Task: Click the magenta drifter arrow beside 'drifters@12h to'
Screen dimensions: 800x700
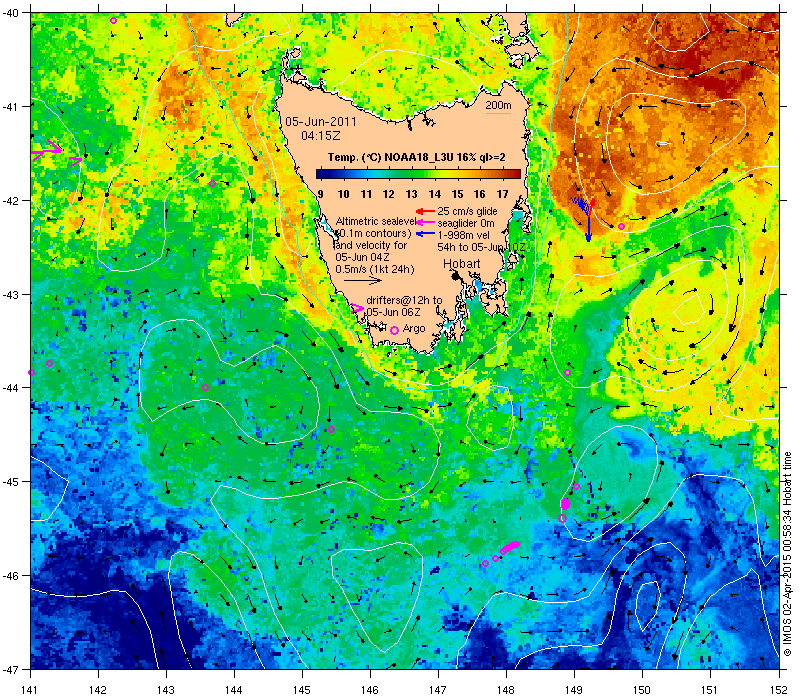Action: point(358,309)
